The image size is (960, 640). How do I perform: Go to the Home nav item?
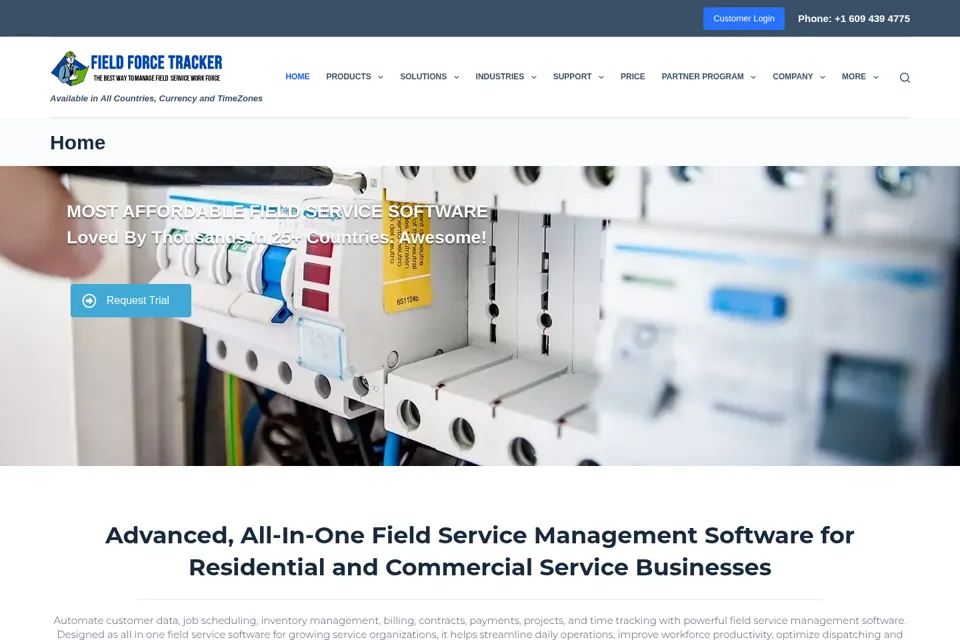[297, 77]
